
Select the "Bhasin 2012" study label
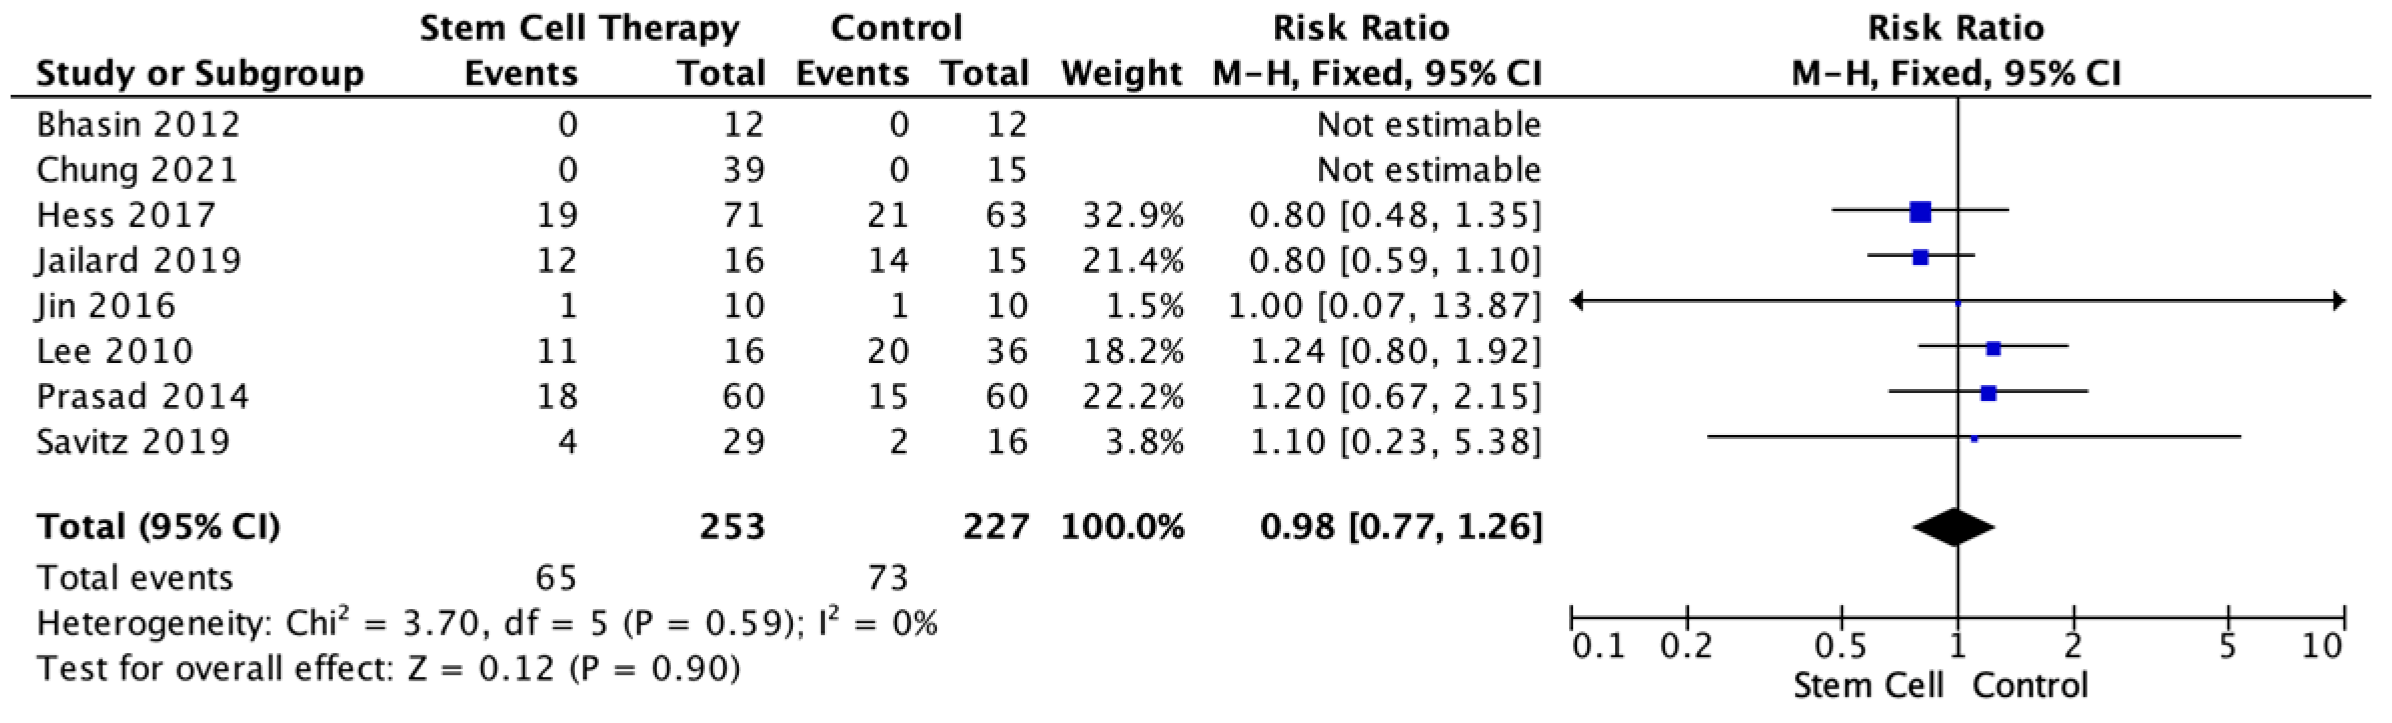point(138,125)
